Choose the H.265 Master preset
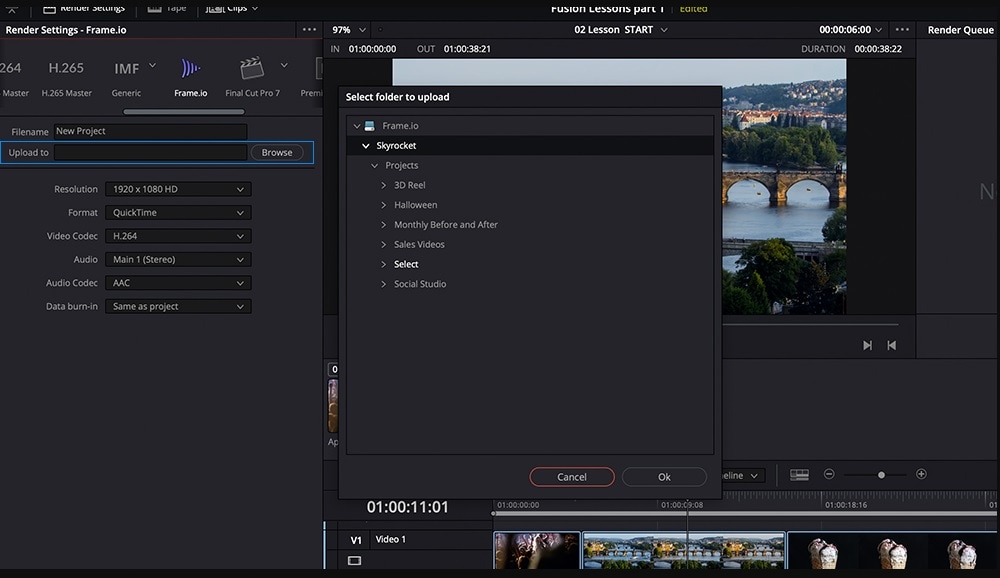1000x578 pixels. 66,68
